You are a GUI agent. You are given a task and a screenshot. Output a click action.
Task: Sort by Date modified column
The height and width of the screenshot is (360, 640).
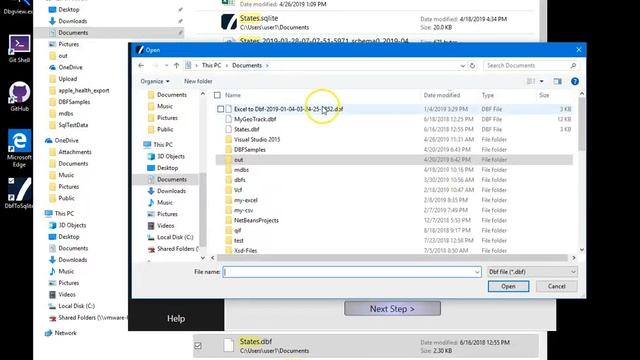(x=442, y=95)
